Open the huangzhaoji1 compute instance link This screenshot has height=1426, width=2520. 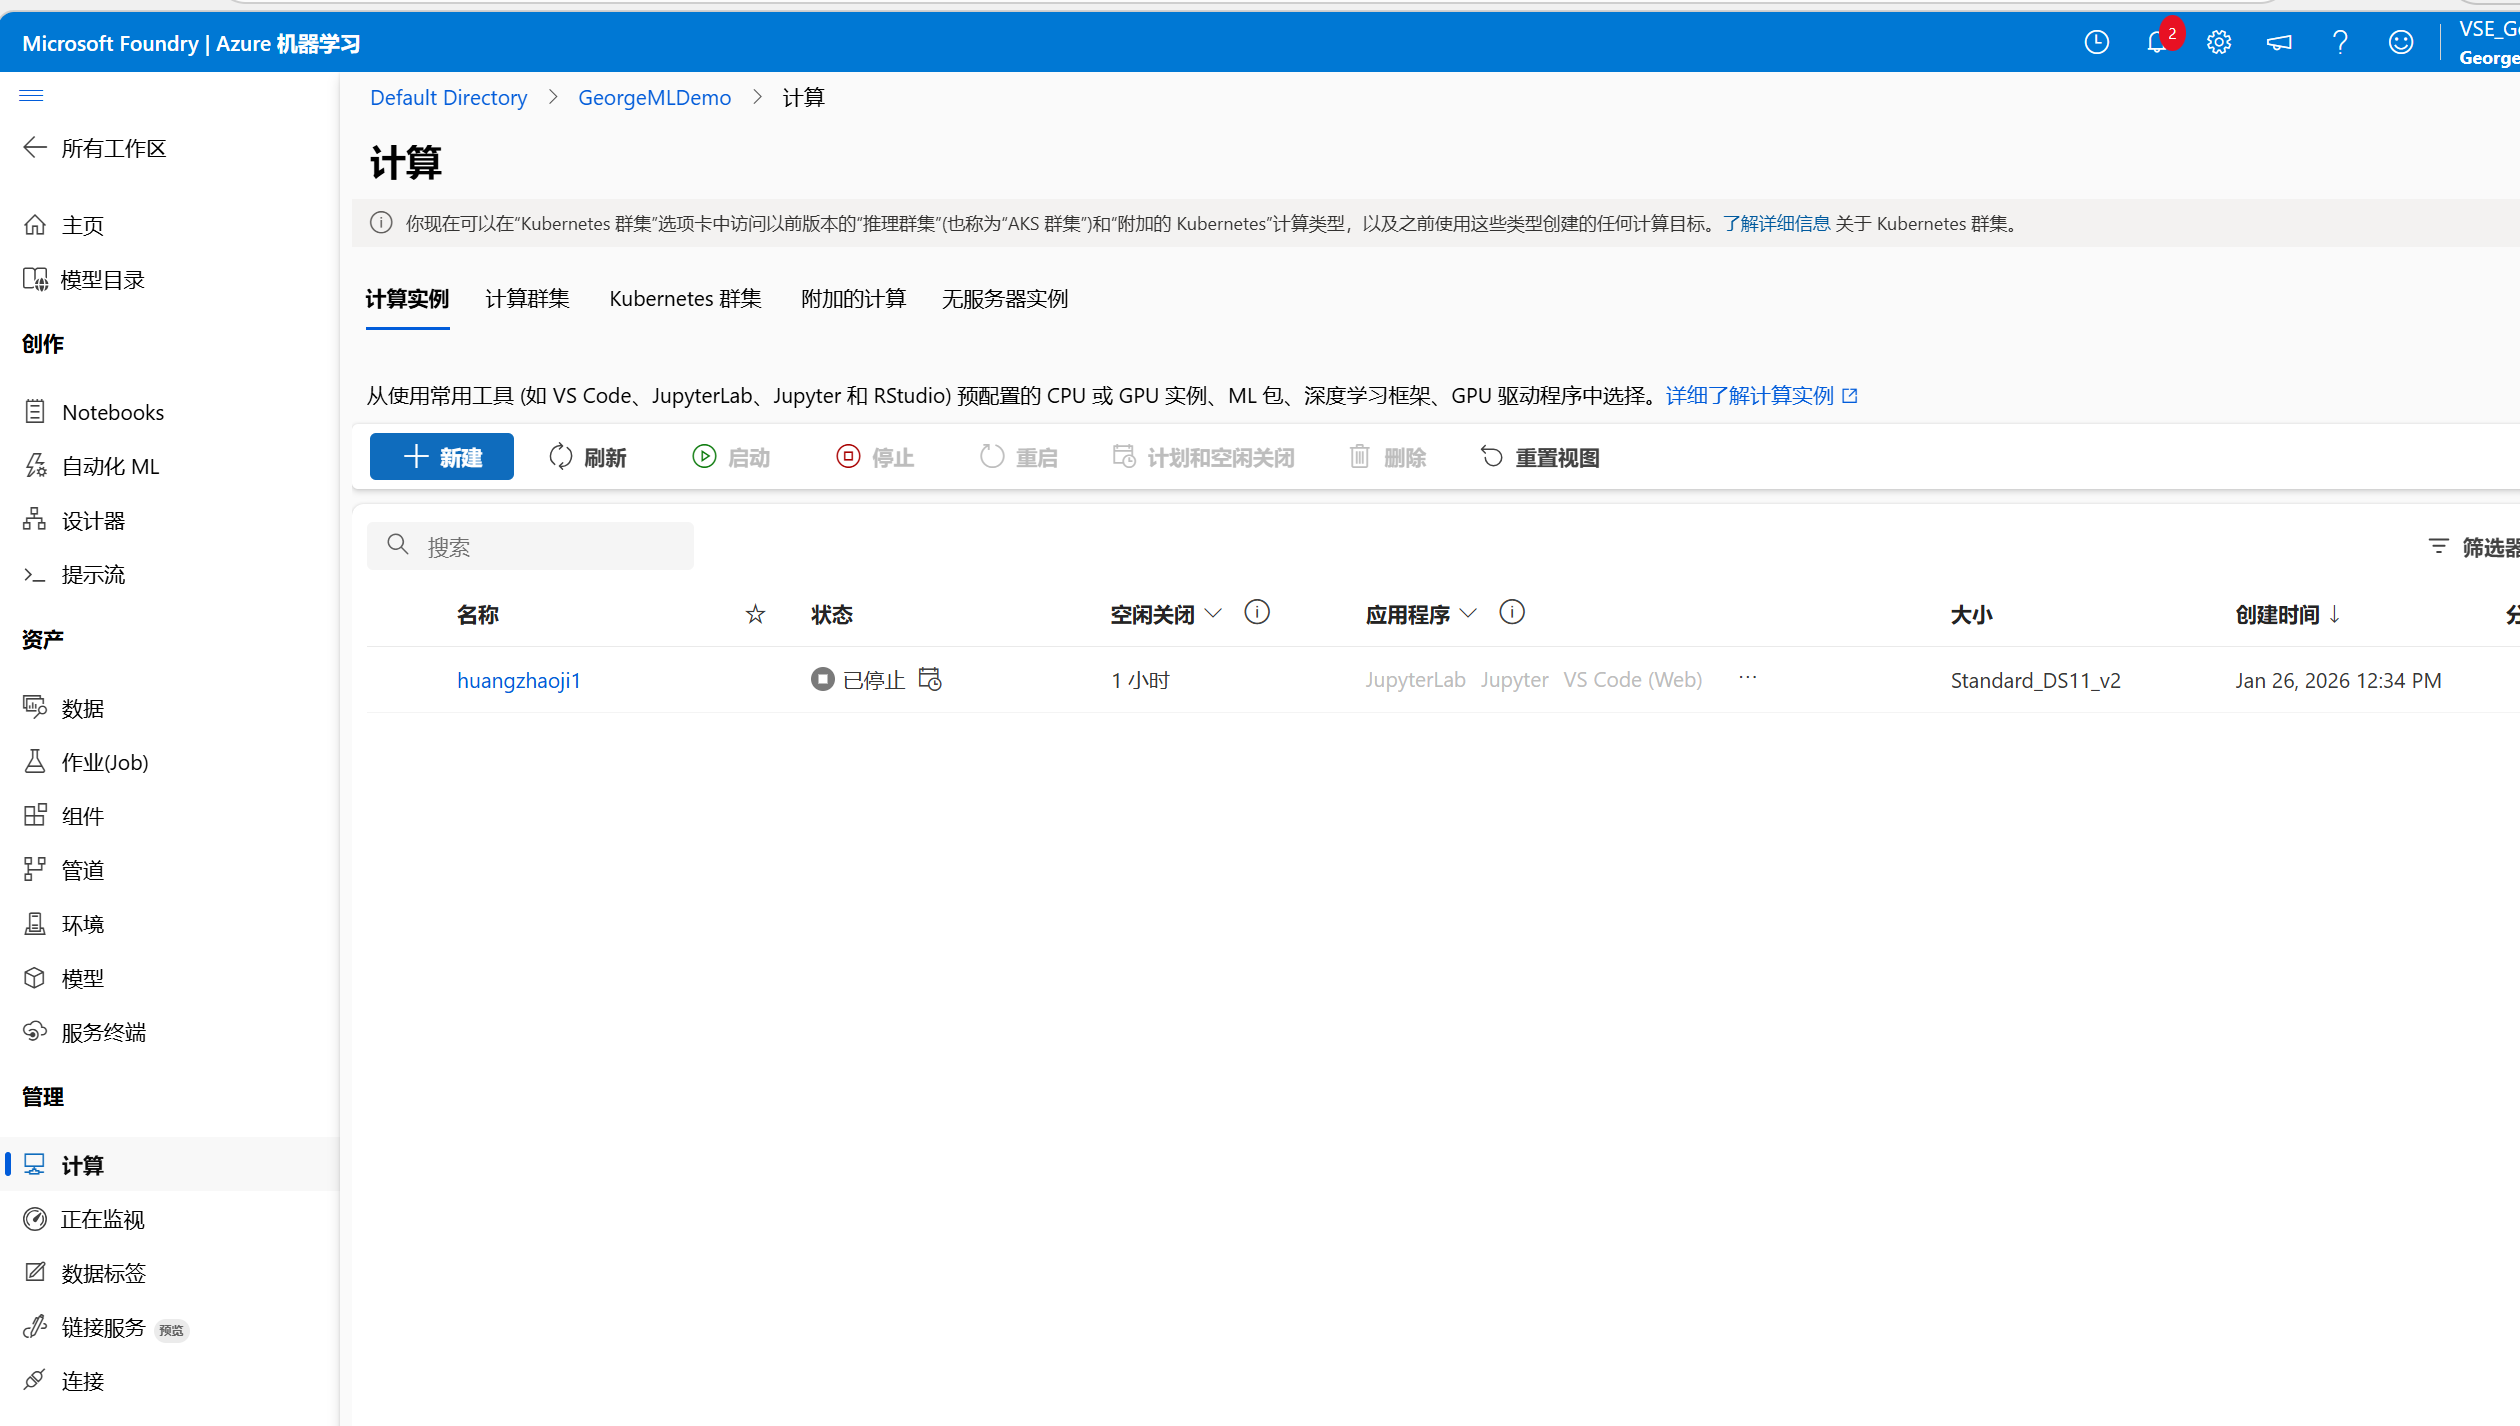(x=518, y=681)
